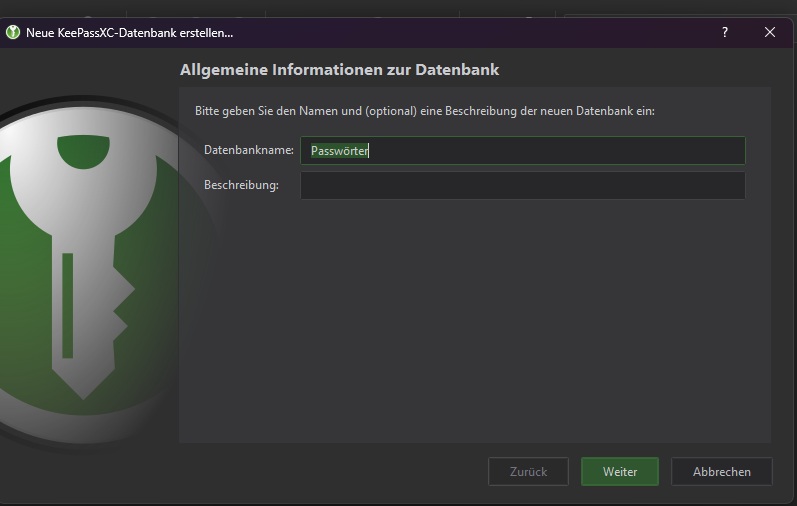Click the disabled Zurück button
The width and height of the screenshot is (797, 506).
[528, 471]
